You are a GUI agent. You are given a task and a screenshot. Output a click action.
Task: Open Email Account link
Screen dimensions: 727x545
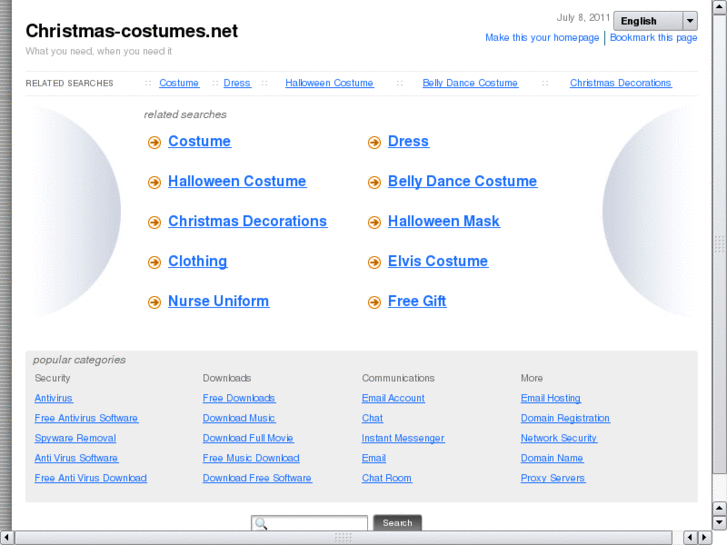393,398
